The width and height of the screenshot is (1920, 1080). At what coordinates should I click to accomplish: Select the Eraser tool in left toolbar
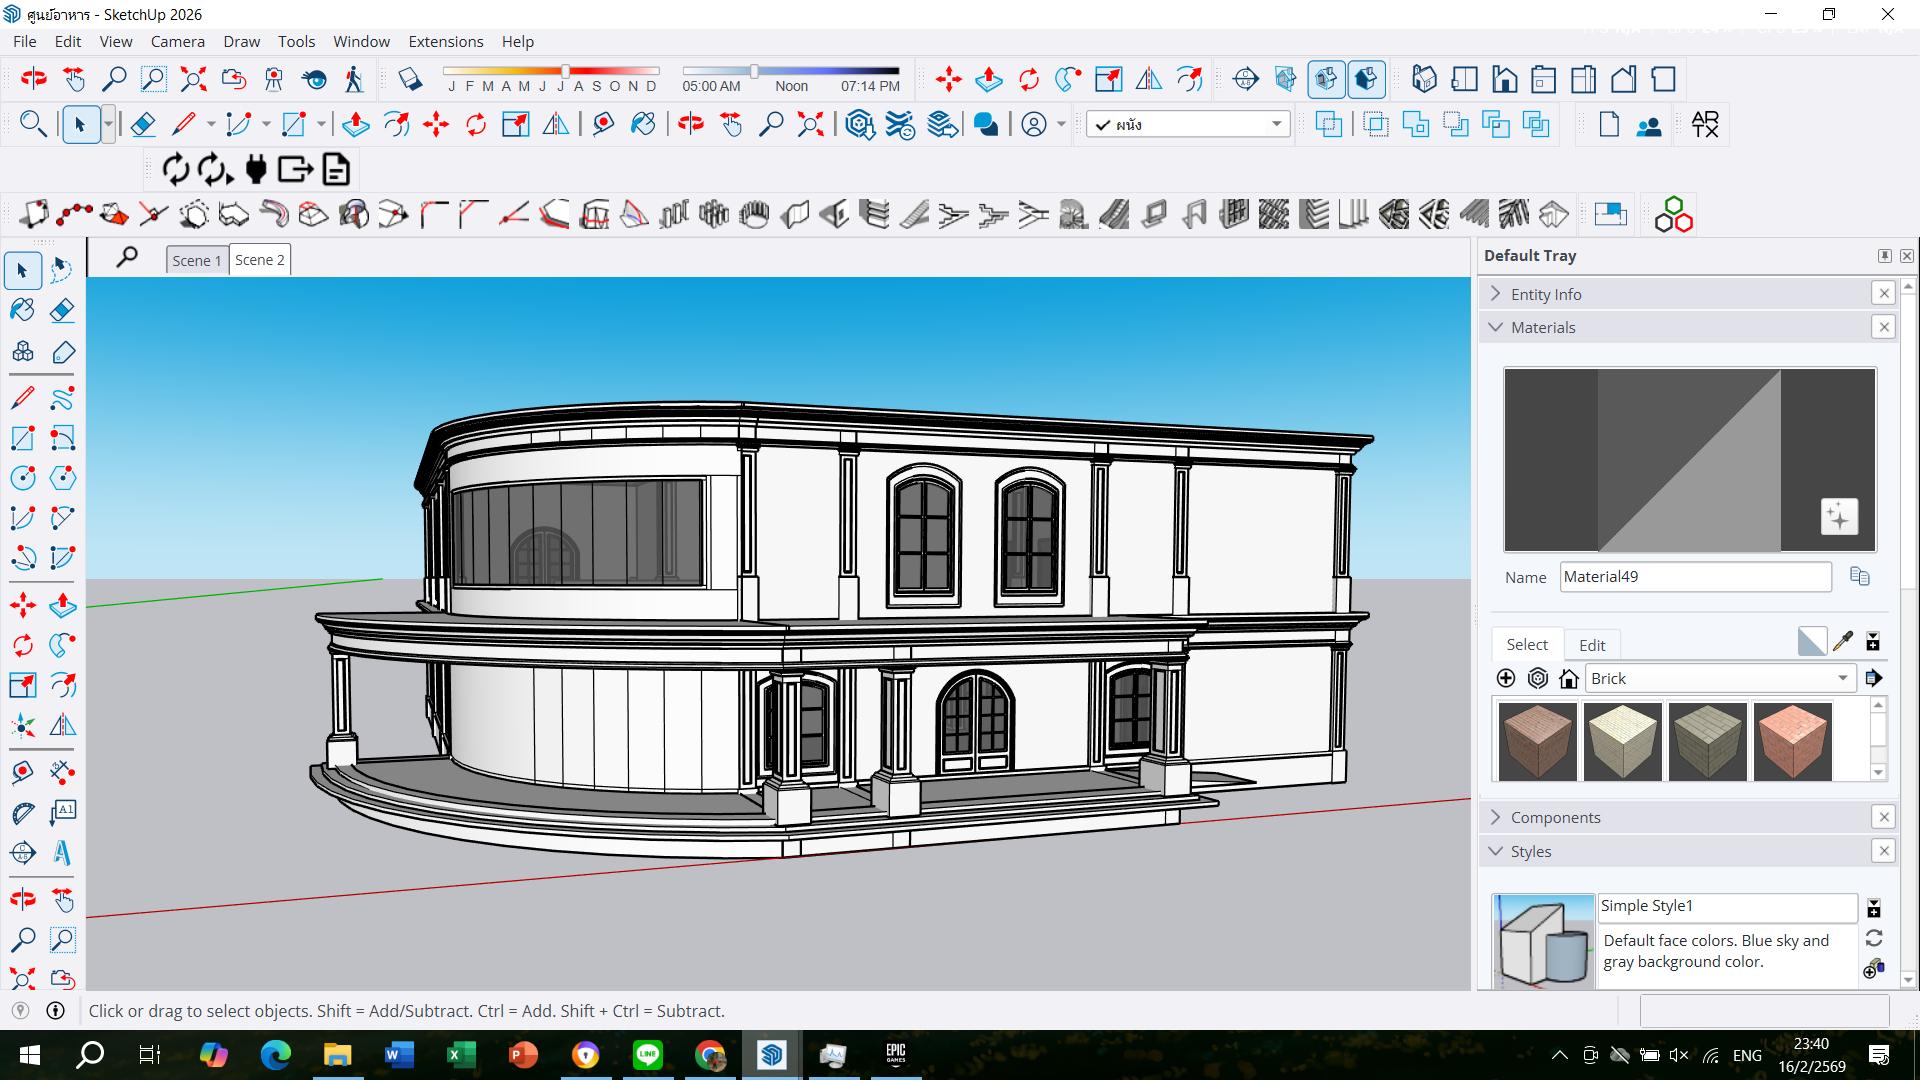tap(62, 310)
